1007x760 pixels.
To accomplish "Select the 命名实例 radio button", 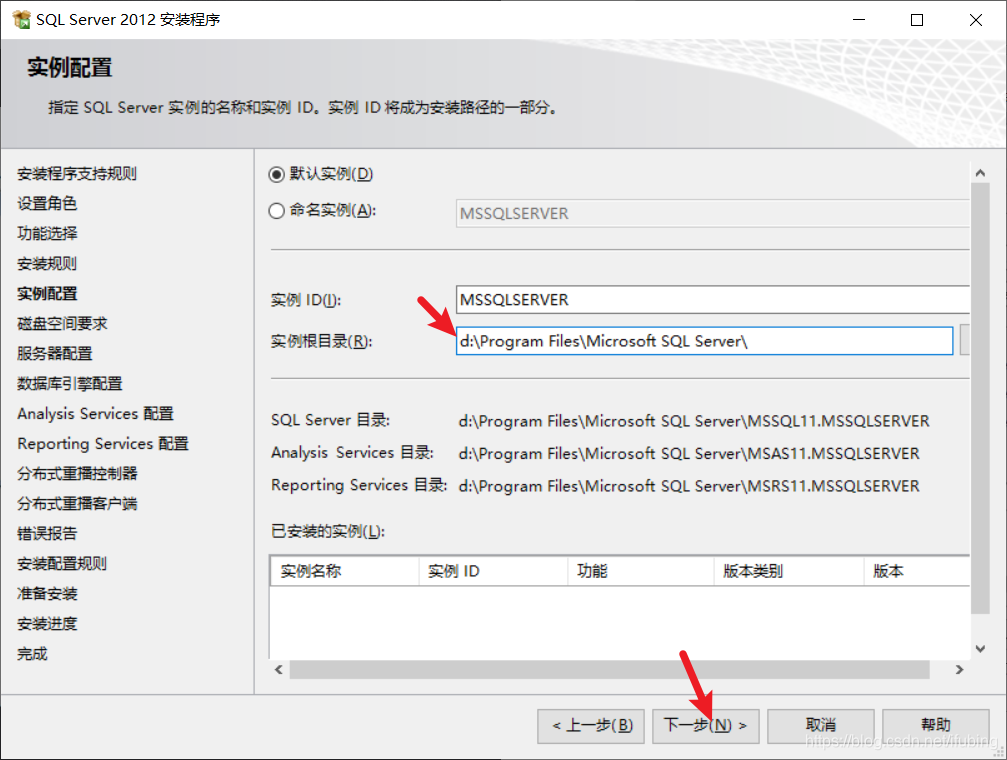I will point(276,211).
